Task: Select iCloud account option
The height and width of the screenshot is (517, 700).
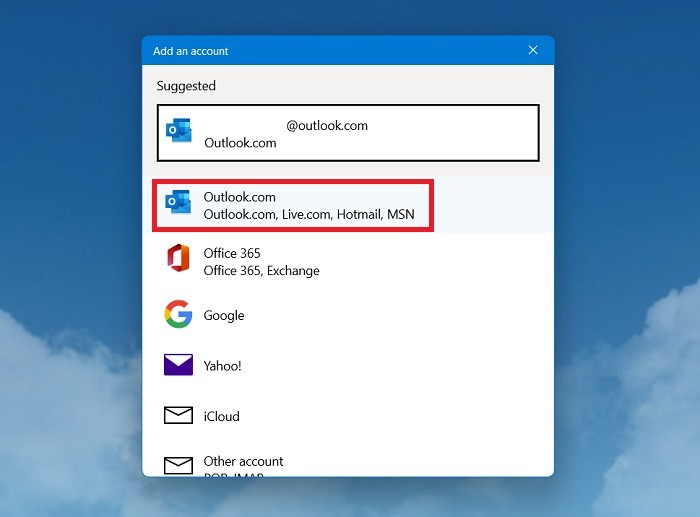Action: [x=348, y=416]
